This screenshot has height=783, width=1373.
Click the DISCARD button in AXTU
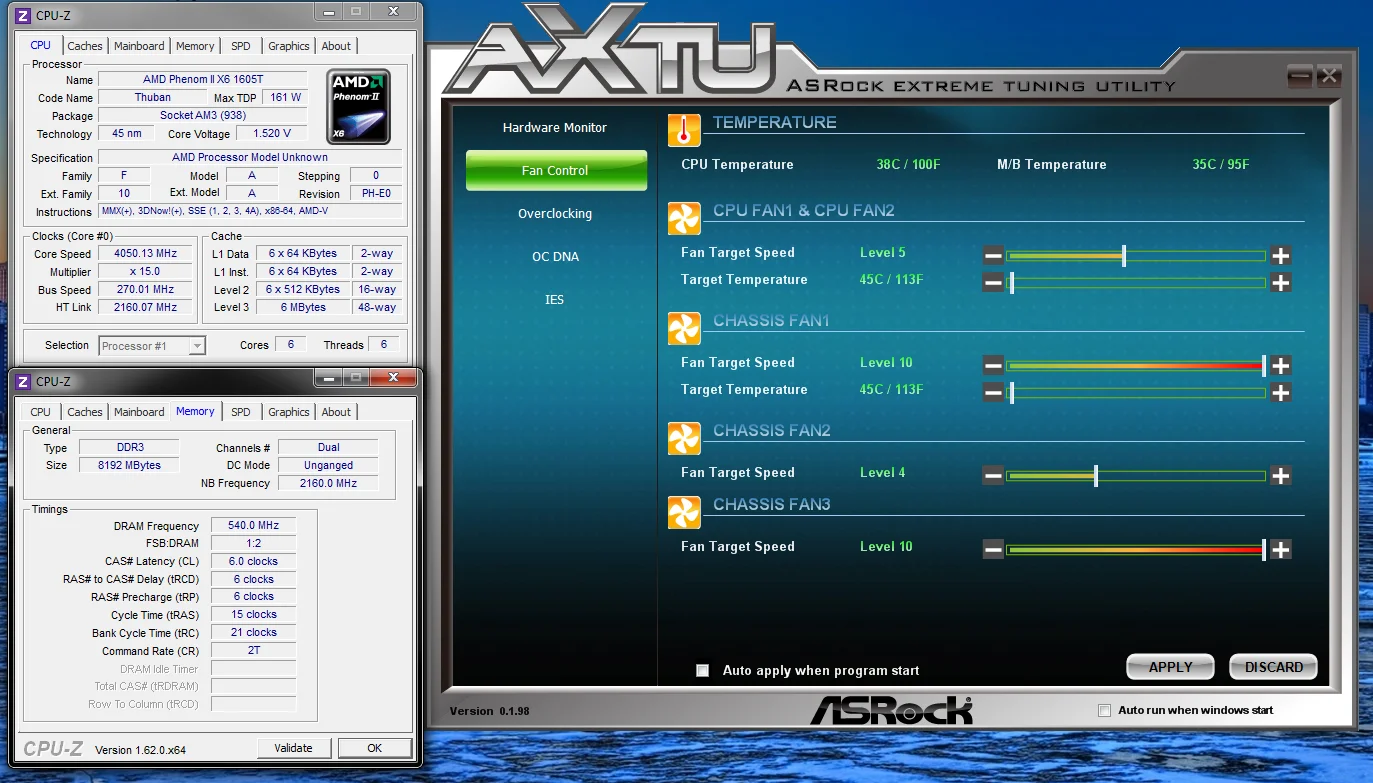click(x=1274, y=667)
